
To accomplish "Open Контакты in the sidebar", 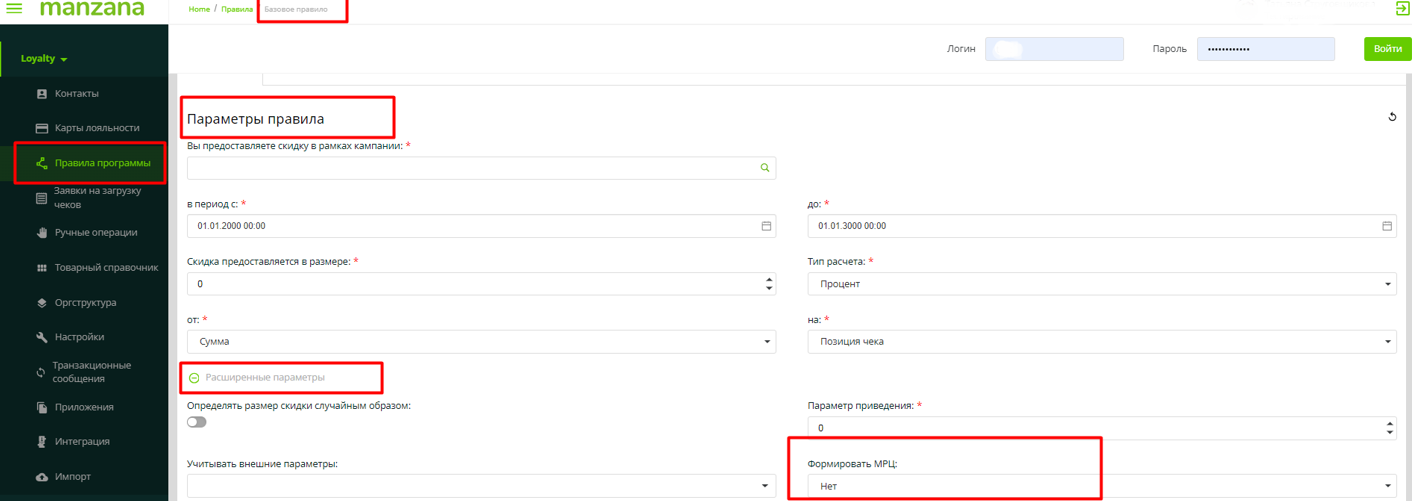I will [x=76, y=94].
